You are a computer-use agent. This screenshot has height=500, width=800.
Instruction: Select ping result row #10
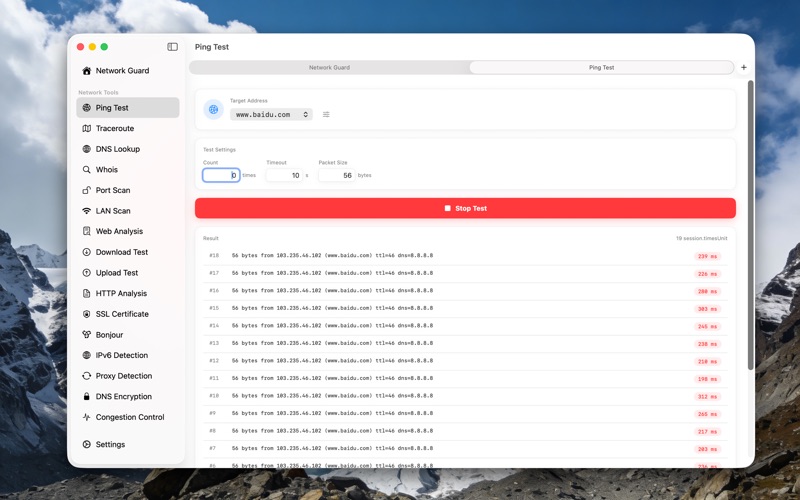[465, 396]
